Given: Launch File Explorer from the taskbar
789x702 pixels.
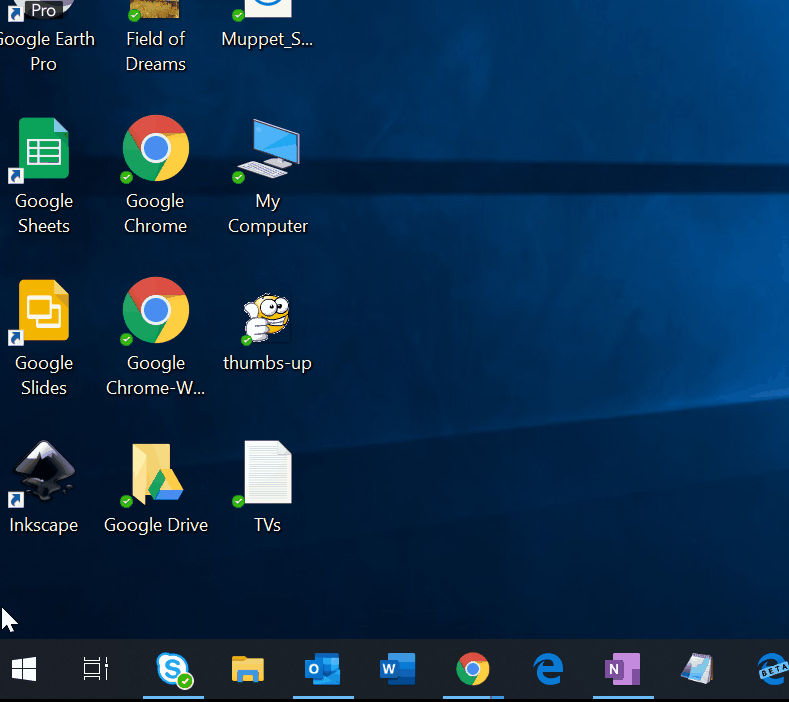Looking at the screenshot, I should pos(248,669).
